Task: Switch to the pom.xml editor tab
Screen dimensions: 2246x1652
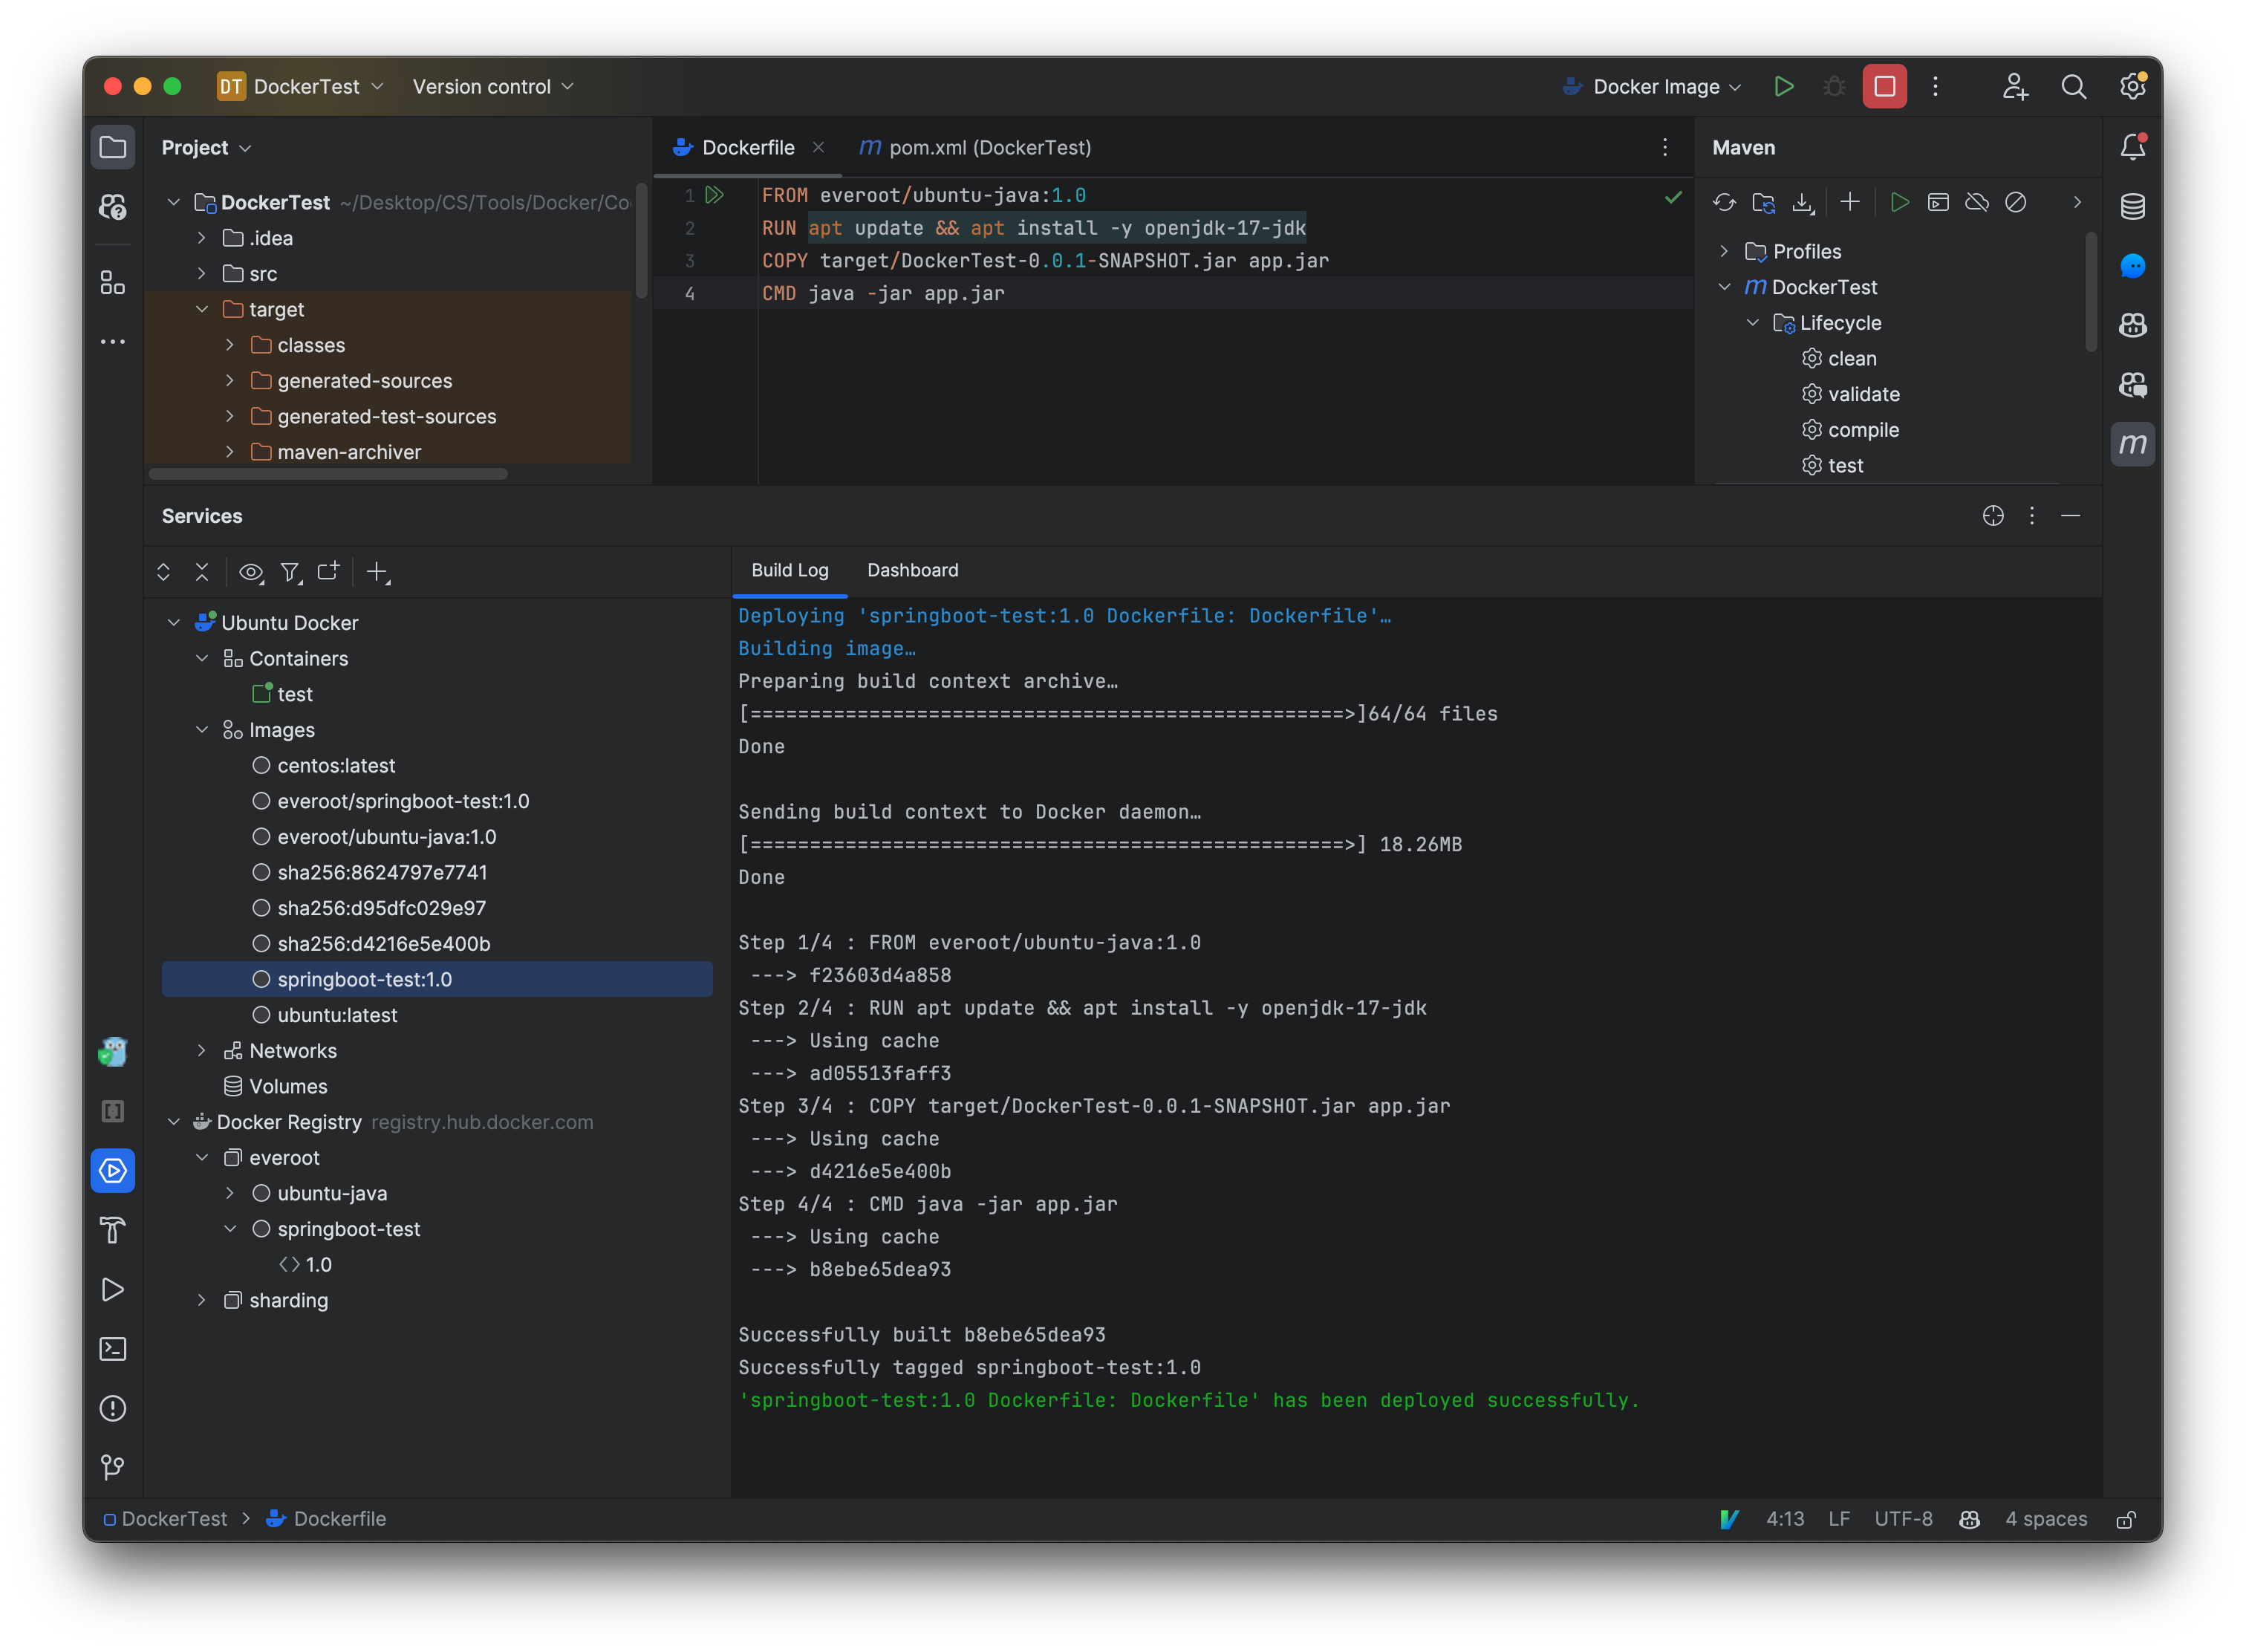Action: (x=975, y=148)
